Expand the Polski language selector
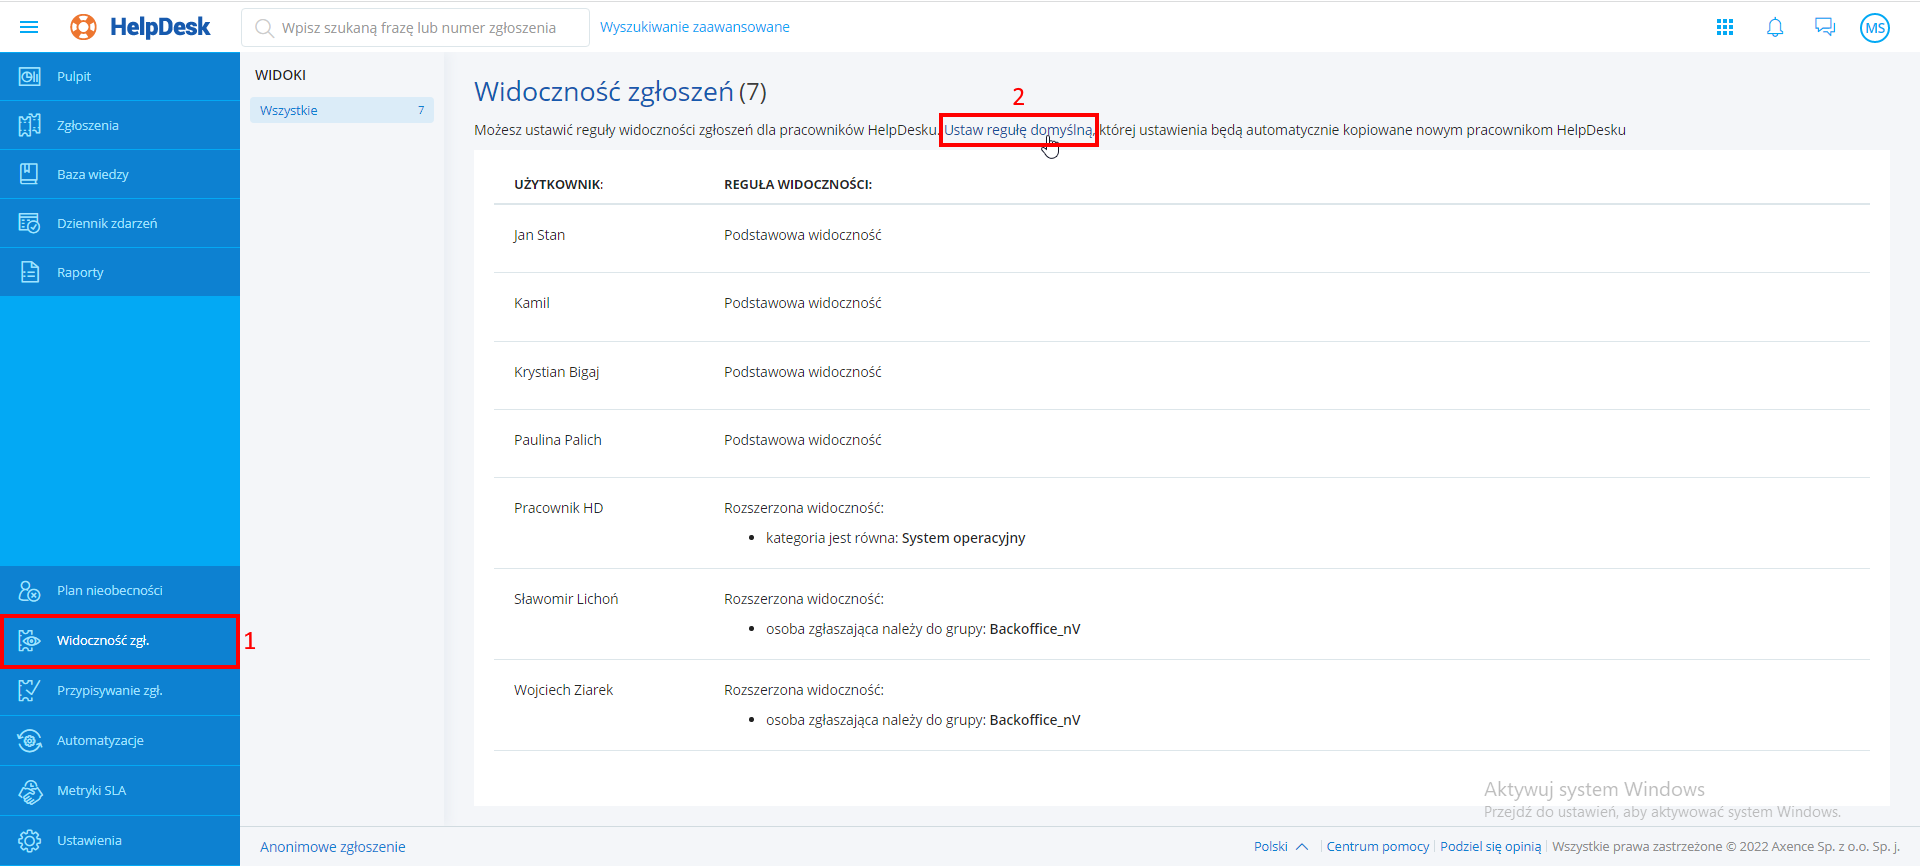 coord(1280,847)
